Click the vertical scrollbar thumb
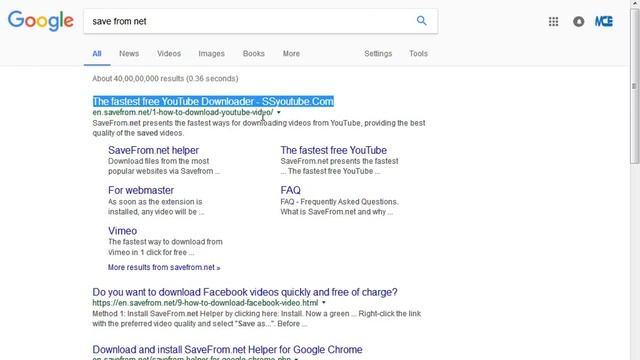This screenshot has height=360, width=640. pos(634,86)
